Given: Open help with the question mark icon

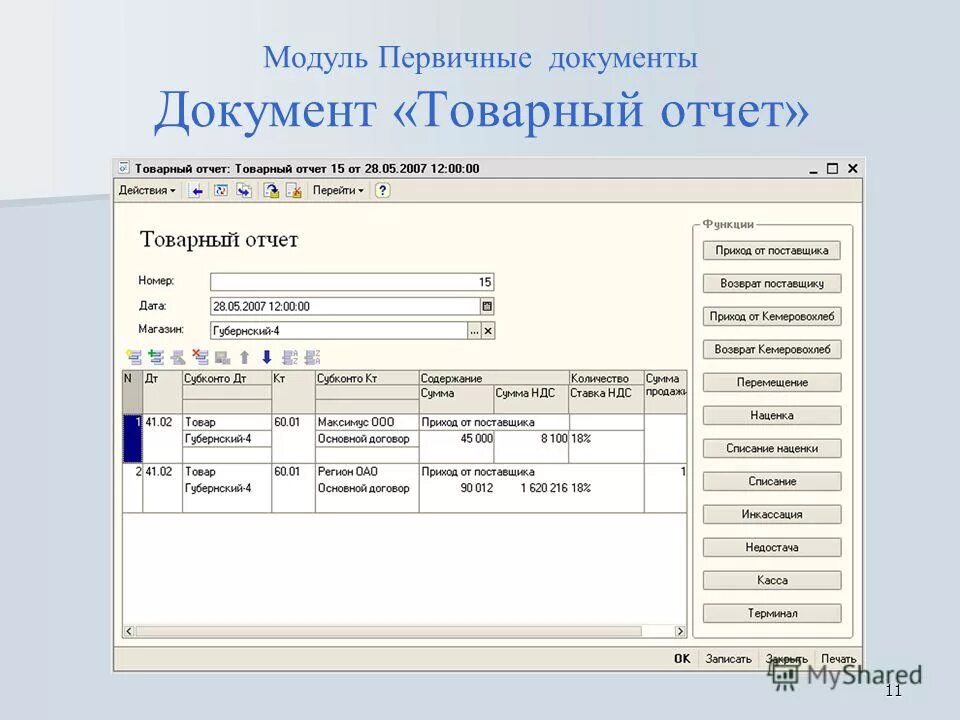Looking at the screenshot, I should point(382,192).
